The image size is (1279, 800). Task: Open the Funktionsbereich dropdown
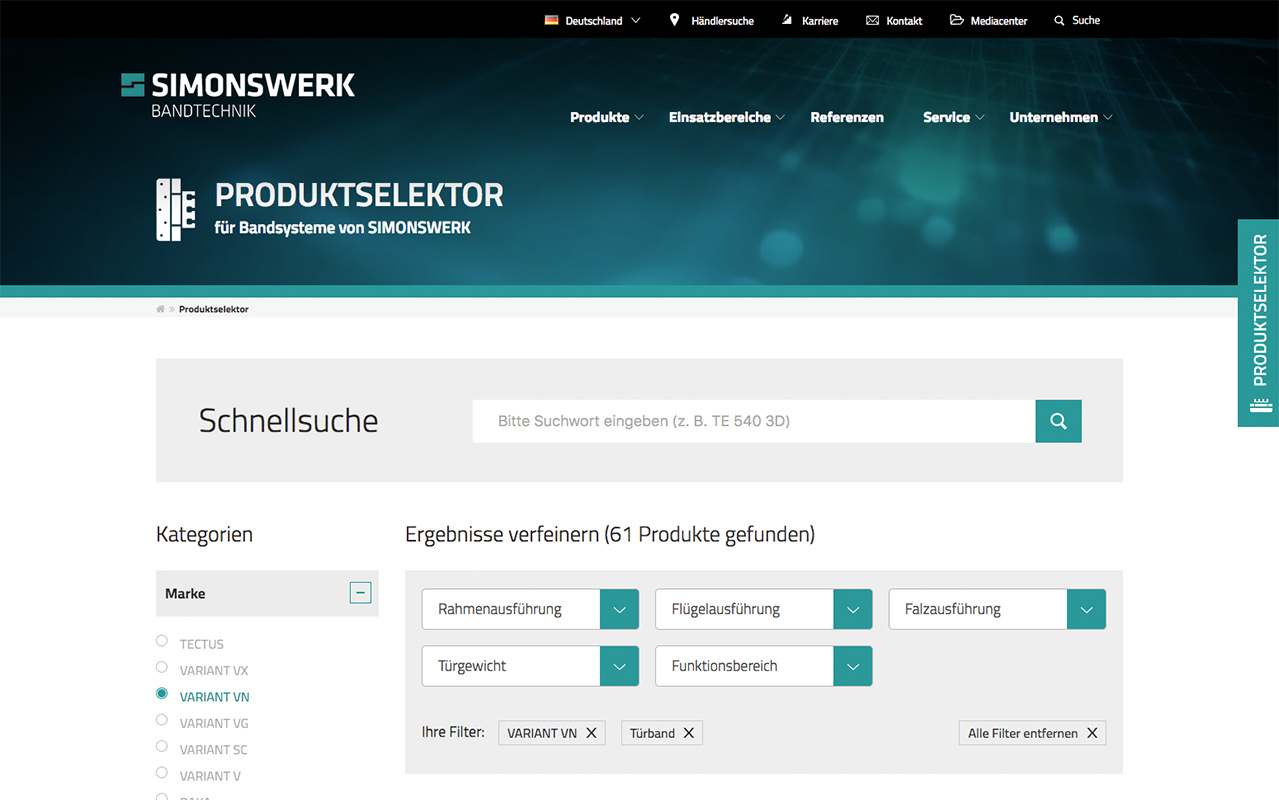click(x=764, y=666)
